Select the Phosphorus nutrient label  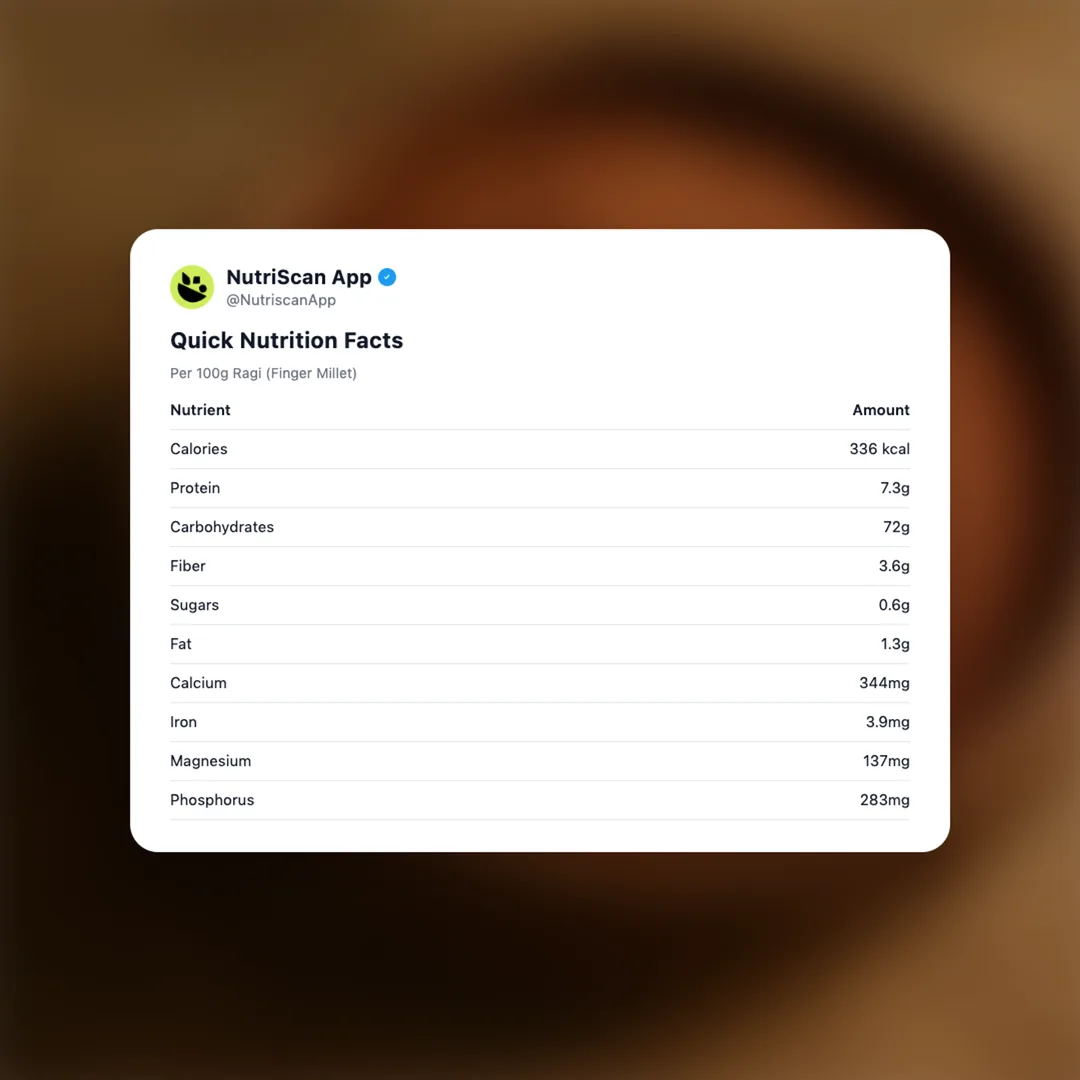[x=212, y=800]
